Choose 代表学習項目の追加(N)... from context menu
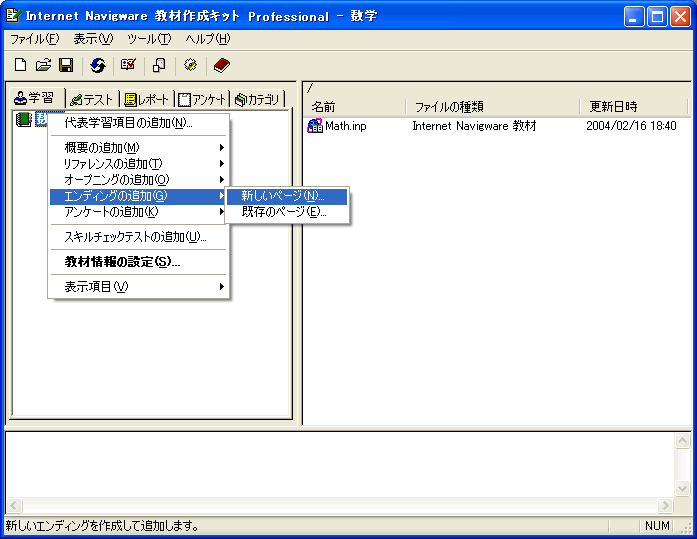This screenshot has width=697, height=539. pos(139,123)
